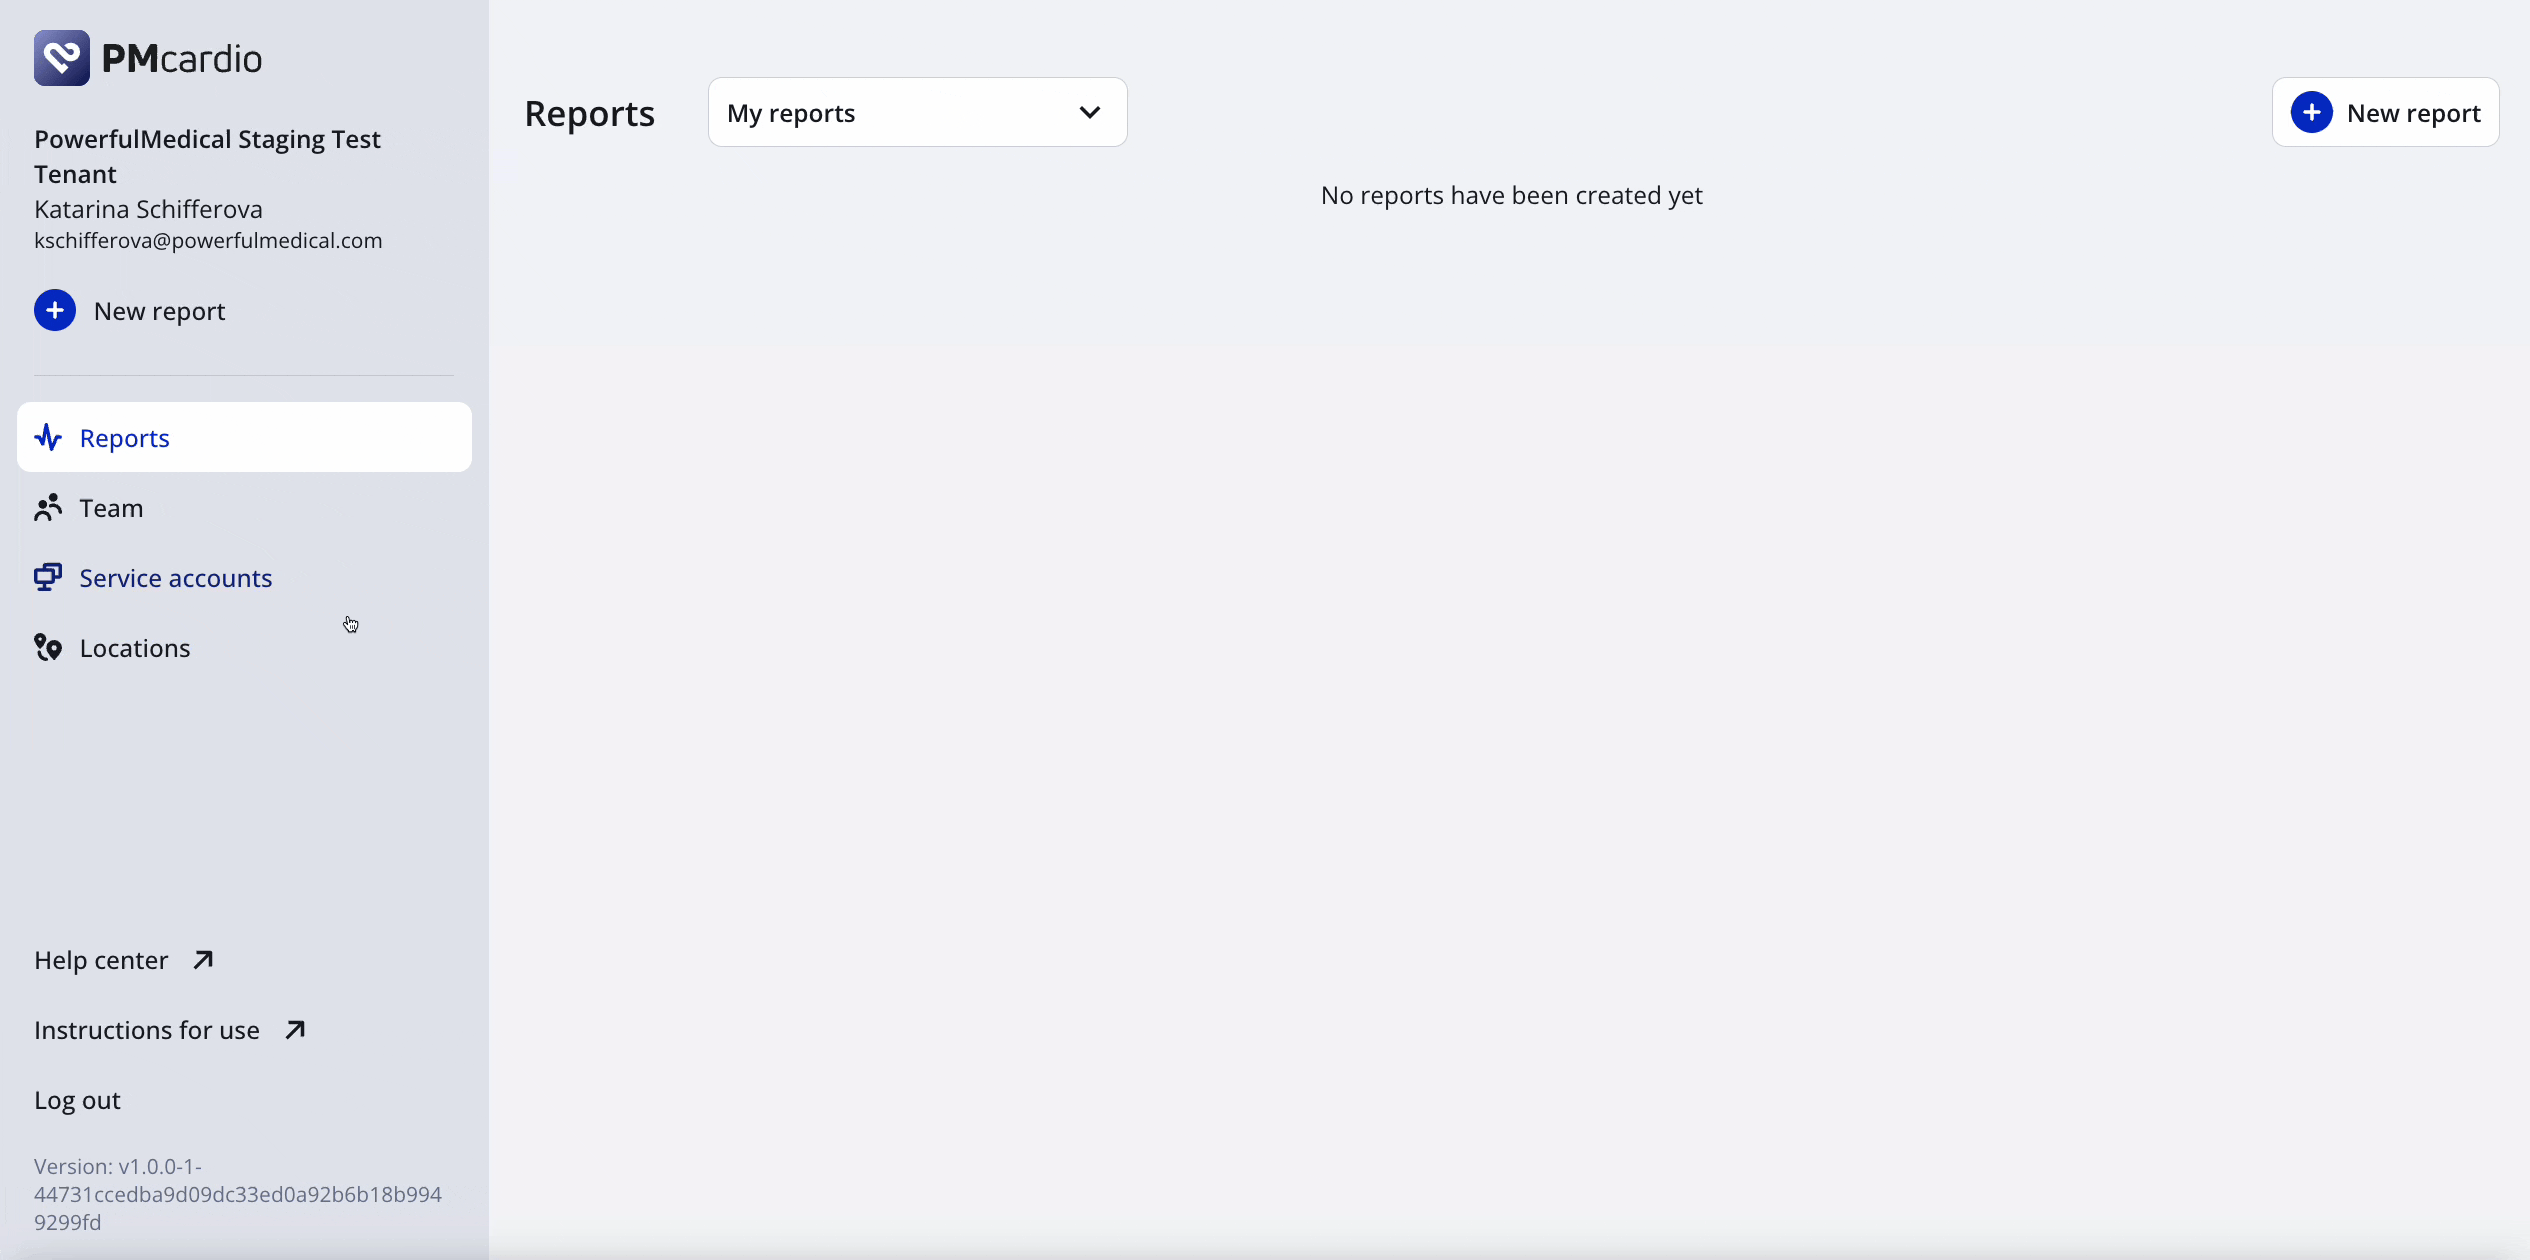This screenshot has height=1260, width=2530.
Task: Click the PMcardio brand name text
Action: [x=182, y=59]
